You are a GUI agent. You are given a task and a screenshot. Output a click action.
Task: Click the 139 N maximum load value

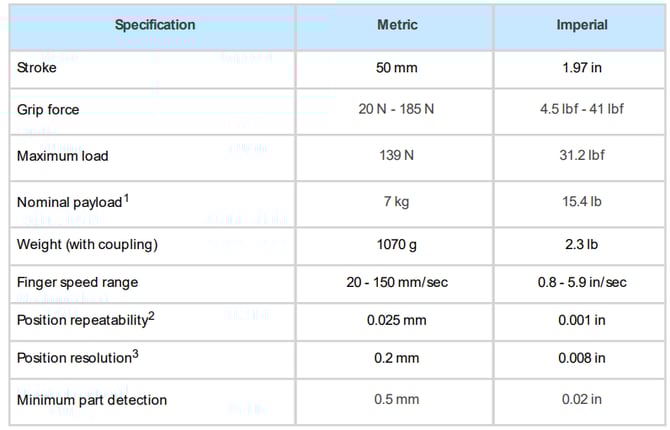click(x=397, y=155)
